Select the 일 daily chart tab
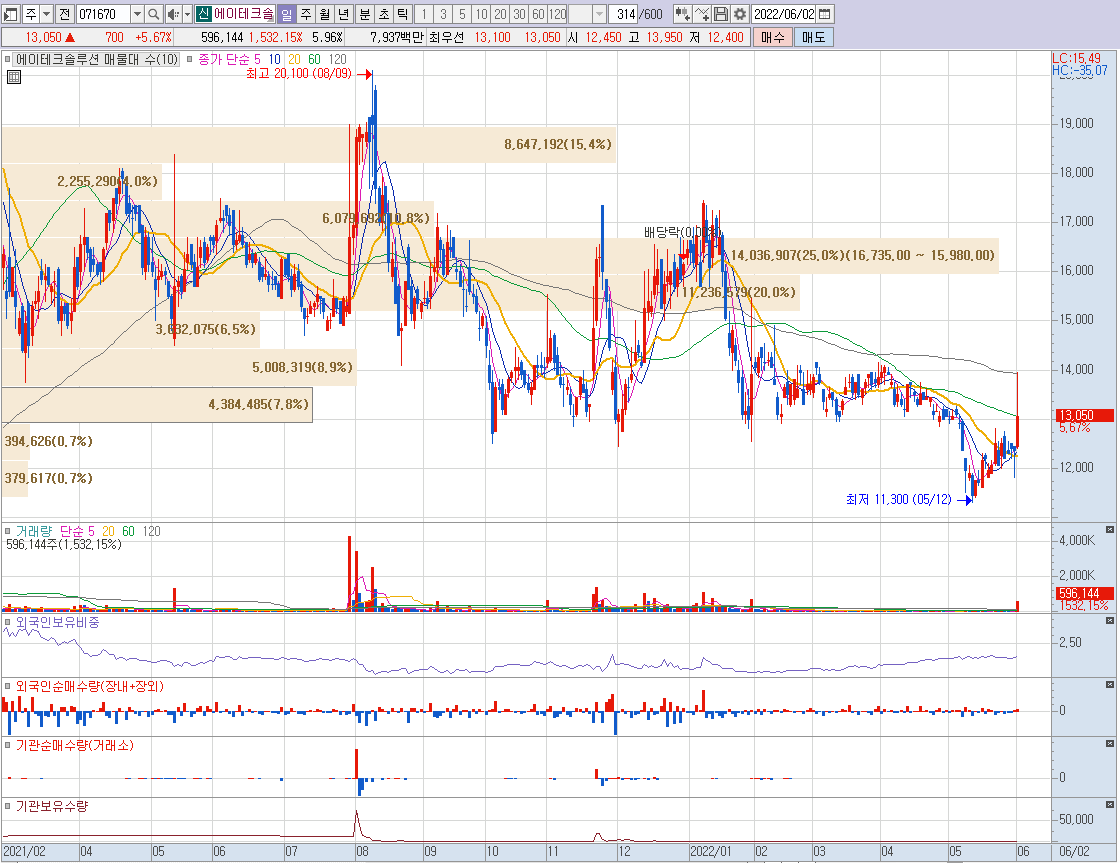 coord(286,14)
